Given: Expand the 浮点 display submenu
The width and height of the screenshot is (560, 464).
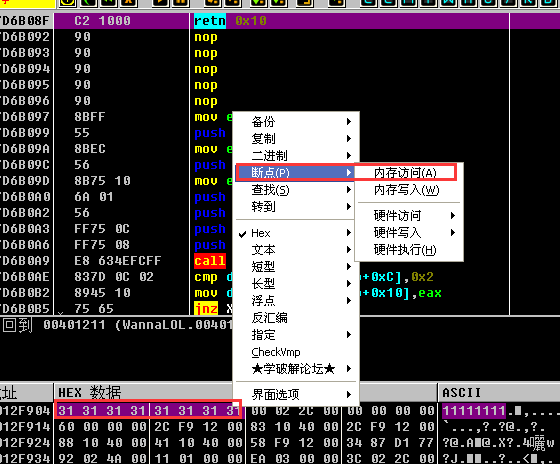Looking at the screenshot, I should point(296,301).
